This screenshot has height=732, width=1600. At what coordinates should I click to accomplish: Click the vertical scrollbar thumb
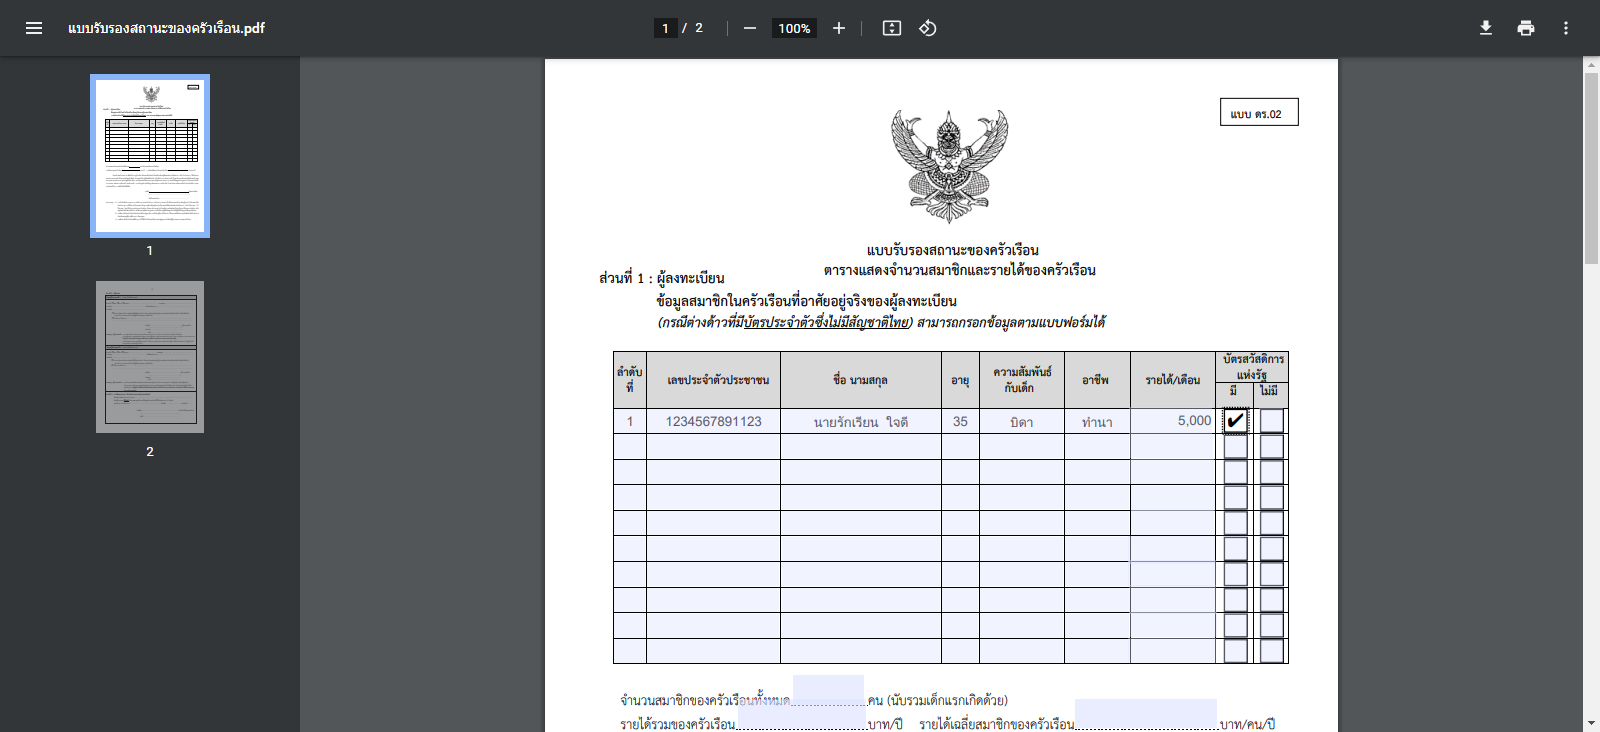[x=1591, y=168]
